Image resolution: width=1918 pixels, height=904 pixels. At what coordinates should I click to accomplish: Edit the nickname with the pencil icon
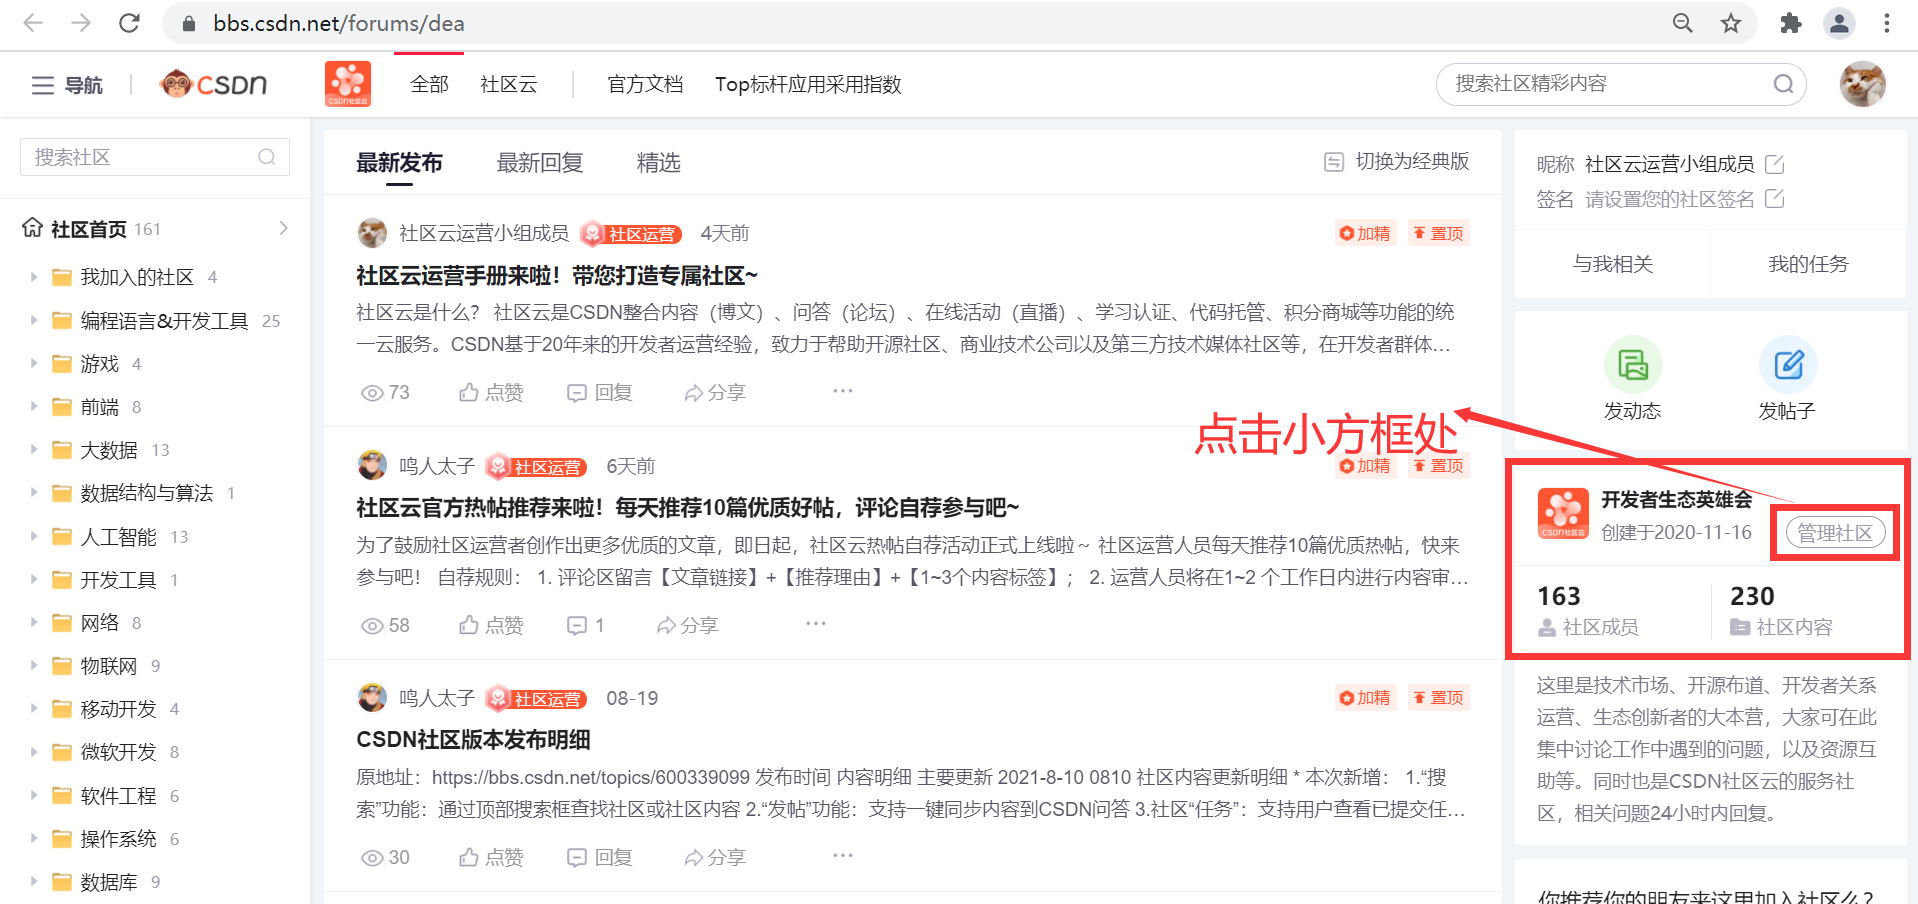pyautogui.click(x=1775, y=164)
